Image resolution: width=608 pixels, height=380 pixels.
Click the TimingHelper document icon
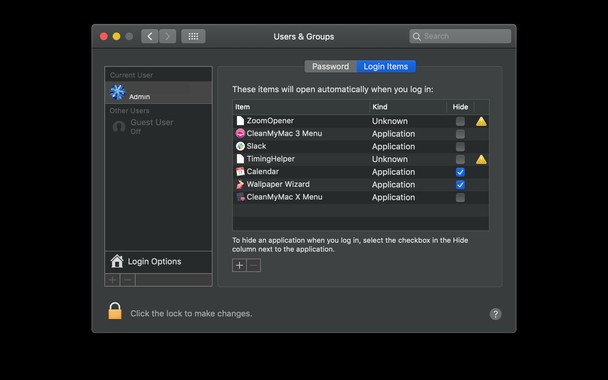[x=240, y=159]
